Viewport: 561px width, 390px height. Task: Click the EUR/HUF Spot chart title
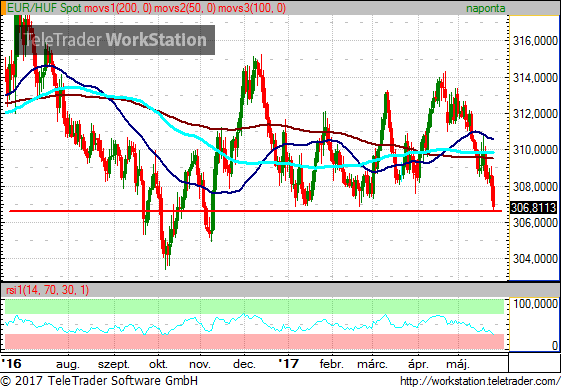[44, 8]
